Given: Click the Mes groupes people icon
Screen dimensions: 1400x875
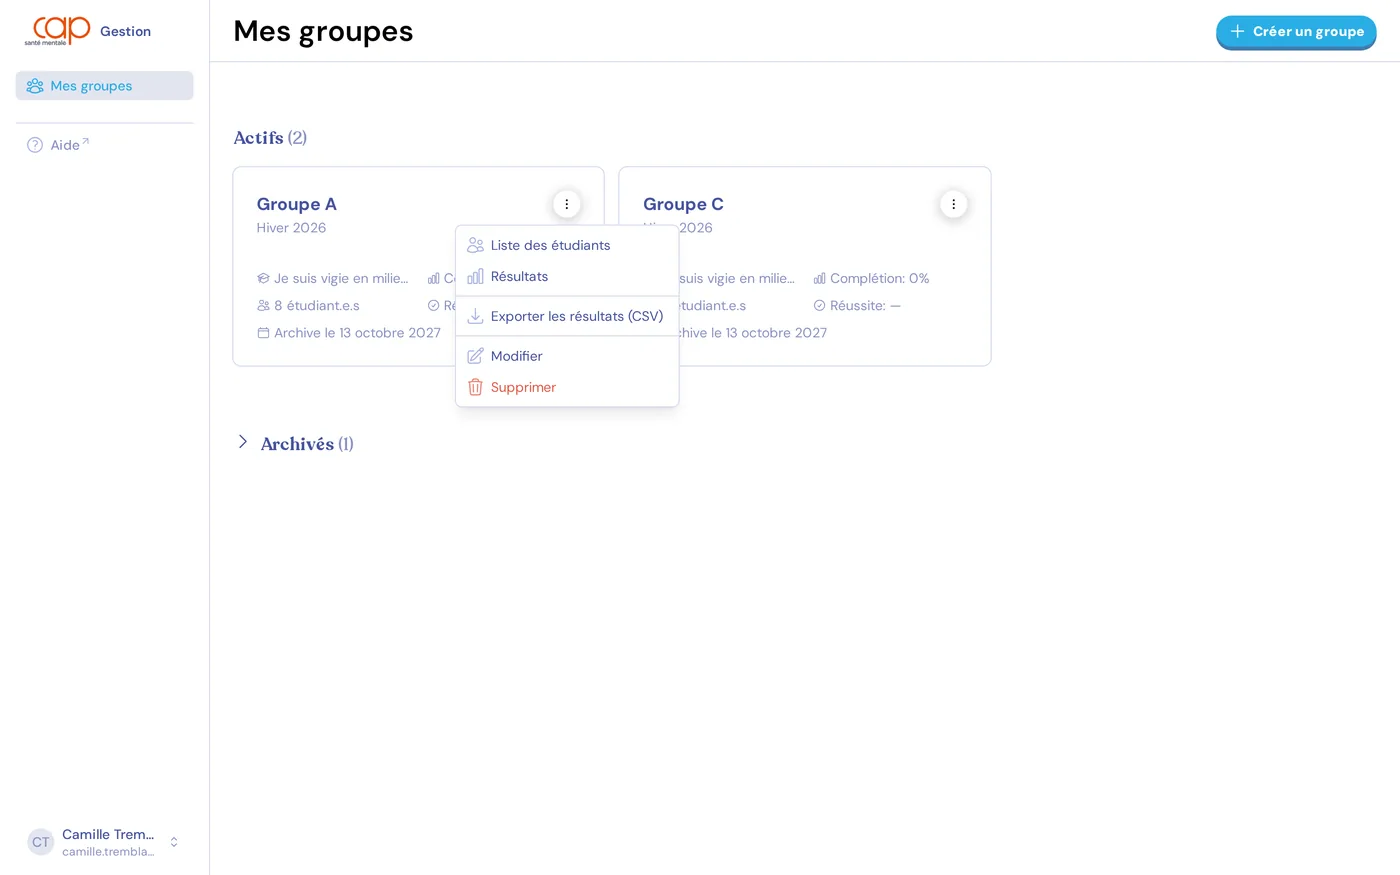Looking at the screenshot, I should click(35, 86).
